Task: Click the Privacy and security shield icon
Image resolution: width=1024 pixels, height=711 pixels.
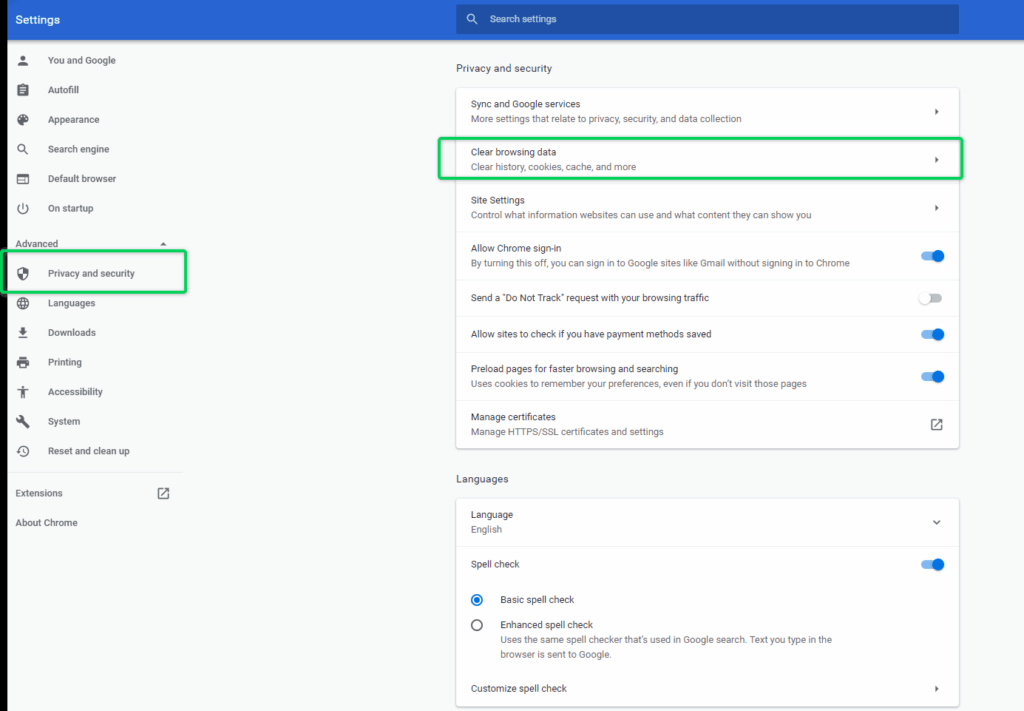Action: [23, 274]
